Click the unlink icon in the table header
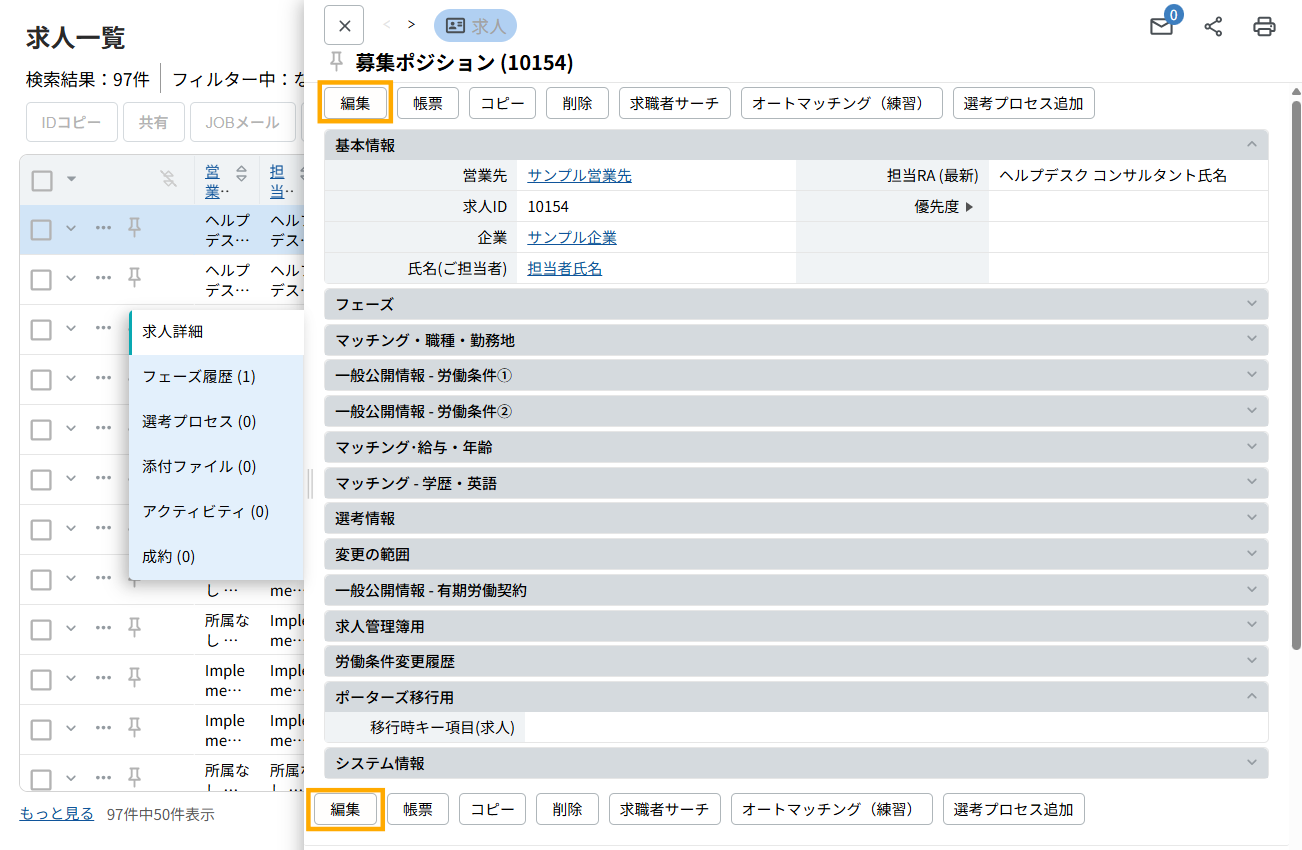The width and height of the screenshot is (1302, 850). pyautogui.click(x=168, y=179)
